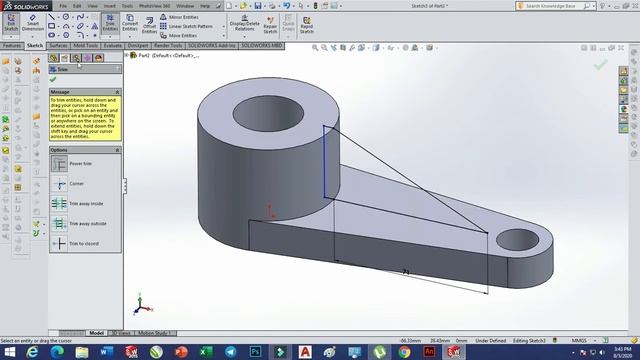The height and width of the screenshot is (360, 640).
Task: Open the Convert Entities dropdown arrow
Action: pos(130,36)
